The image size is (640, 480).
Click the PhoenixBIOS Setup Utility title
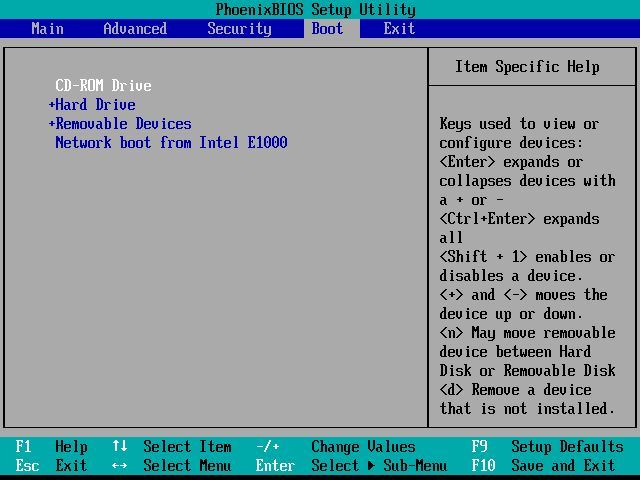click(x=316, y=9)
